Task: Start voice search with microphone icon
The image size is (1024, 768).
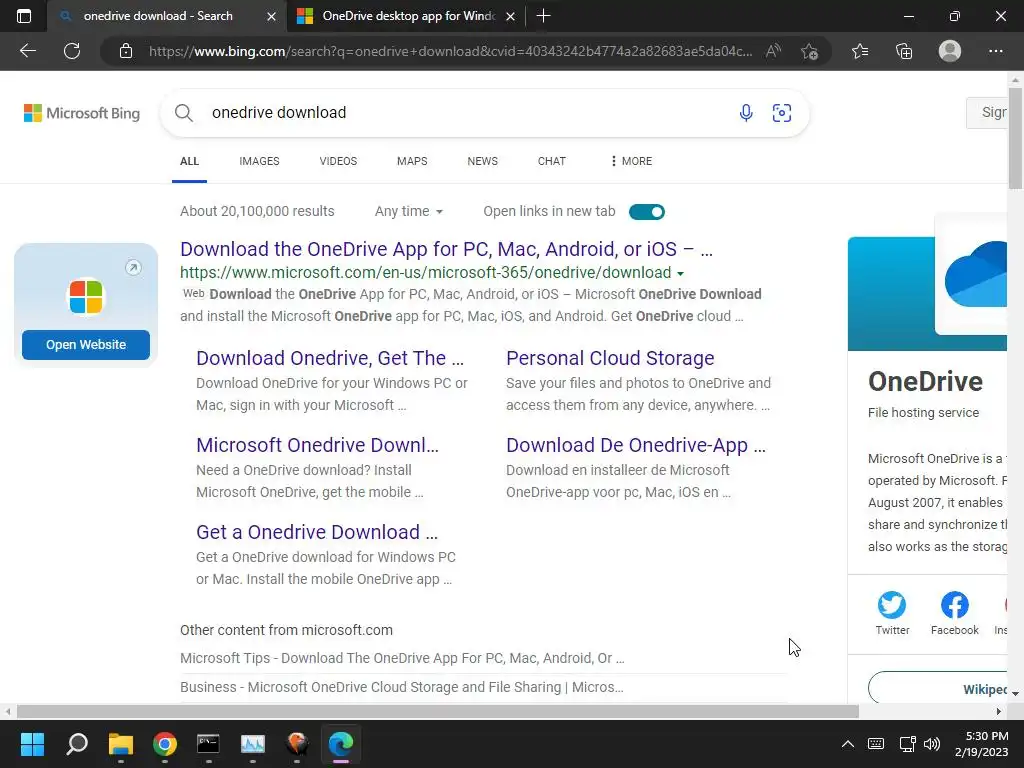Action: pos(746,113)
